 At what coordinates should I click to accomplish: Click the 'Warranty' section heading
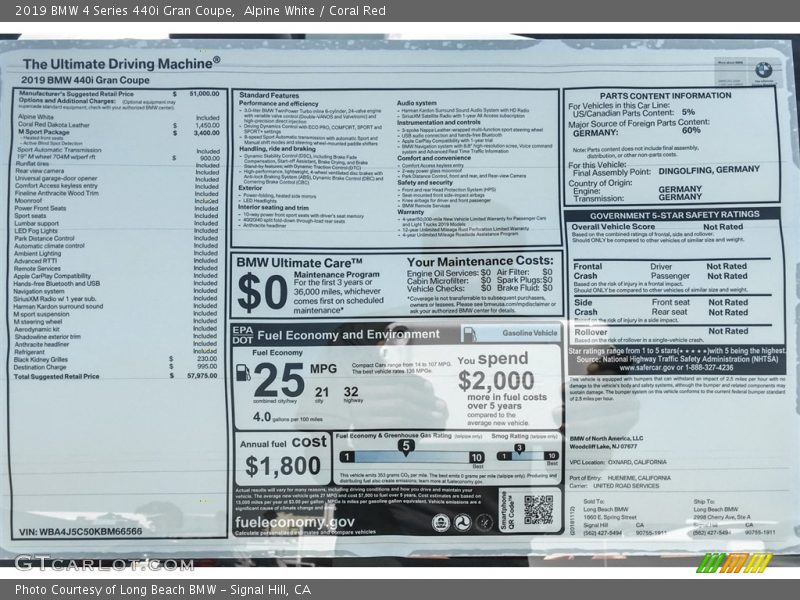click(x=411, y=212)
